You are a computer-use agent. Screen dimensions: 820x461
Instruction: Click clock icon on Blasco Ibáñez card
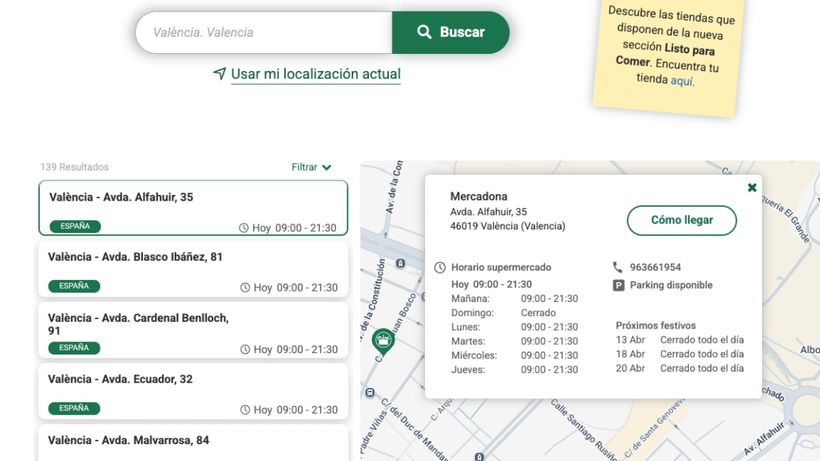(245, 287)
